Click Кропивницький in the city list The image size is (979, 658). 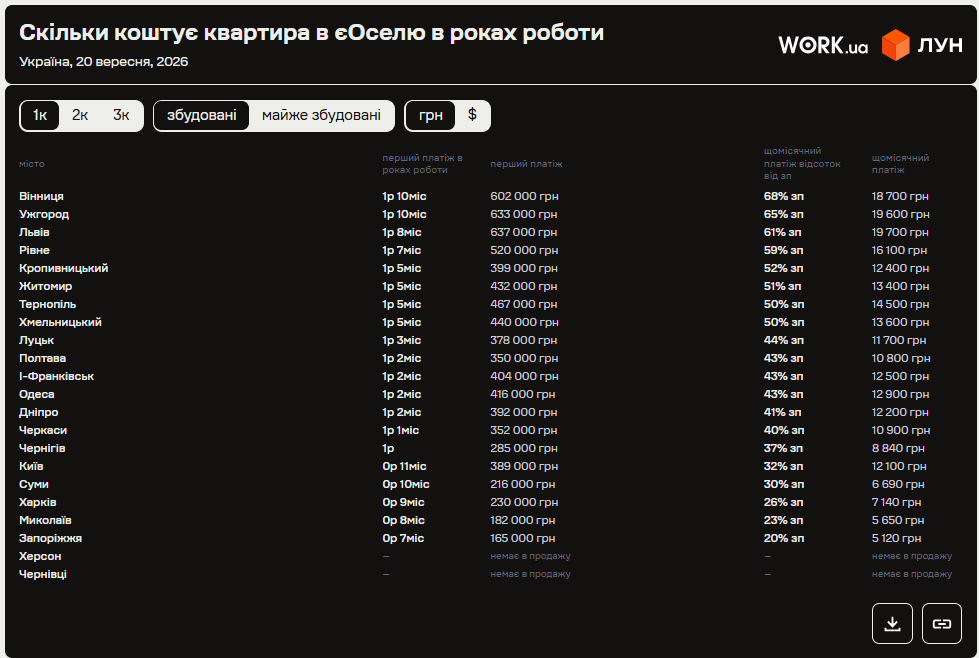(64, 268)
